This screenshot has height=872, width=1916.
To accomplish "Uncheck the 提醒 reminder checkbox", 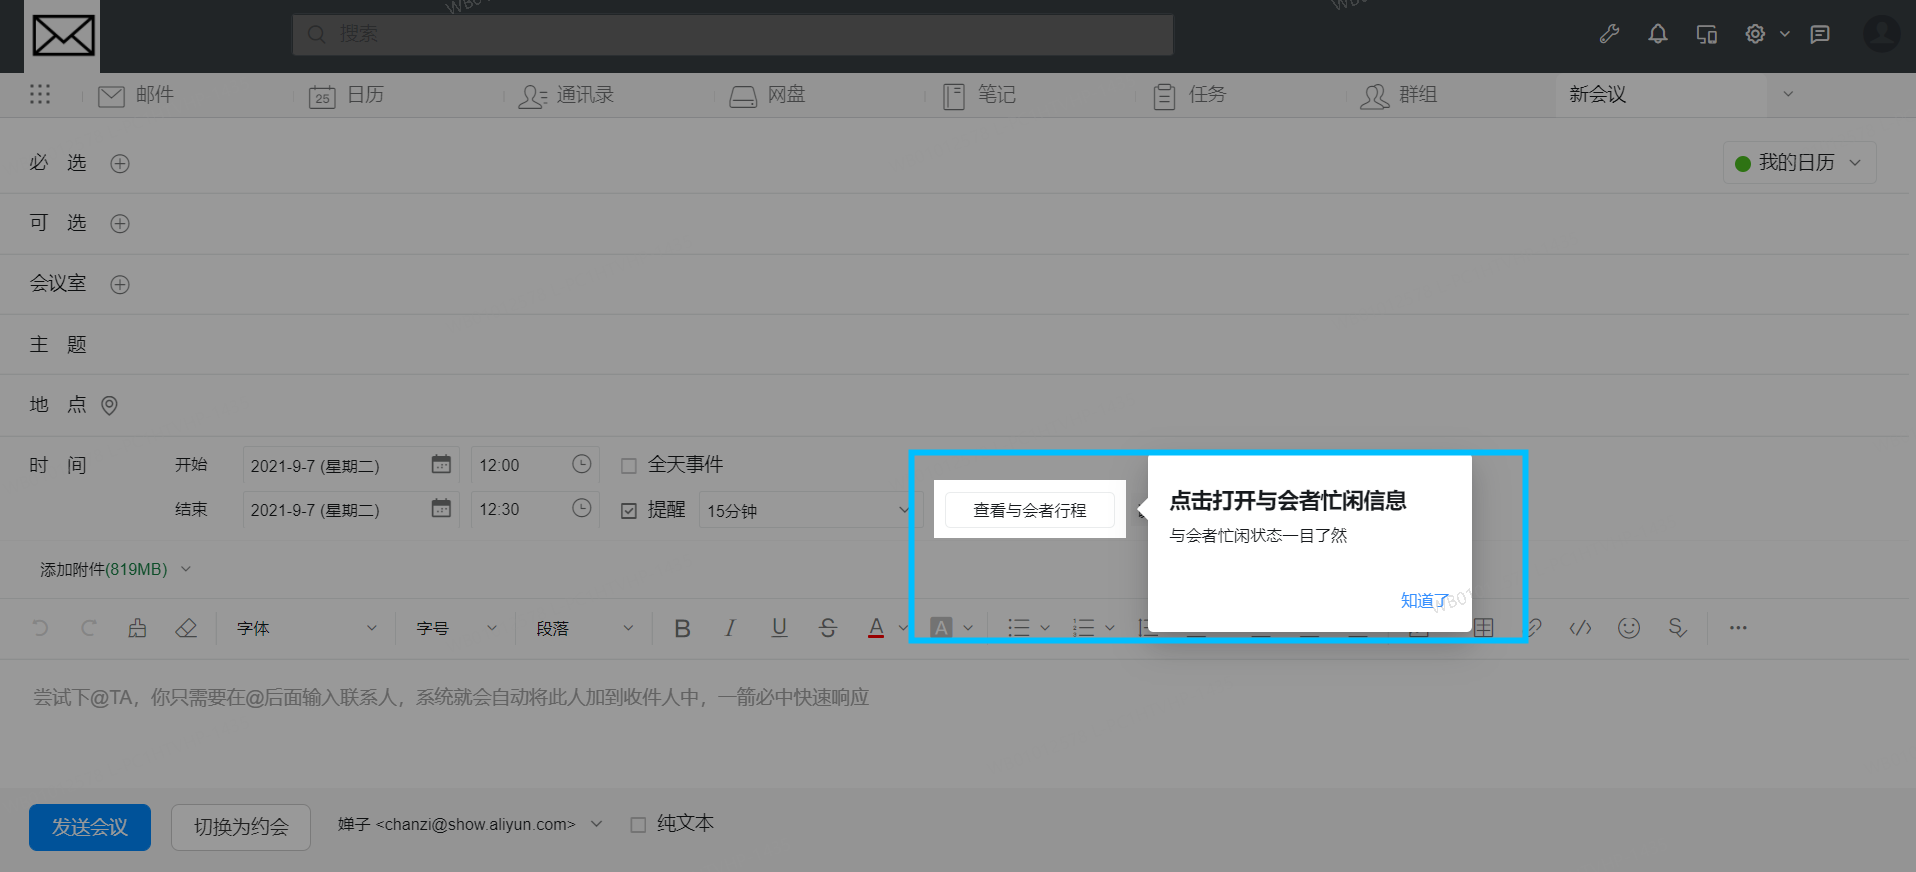I will [x=629, y=511].
